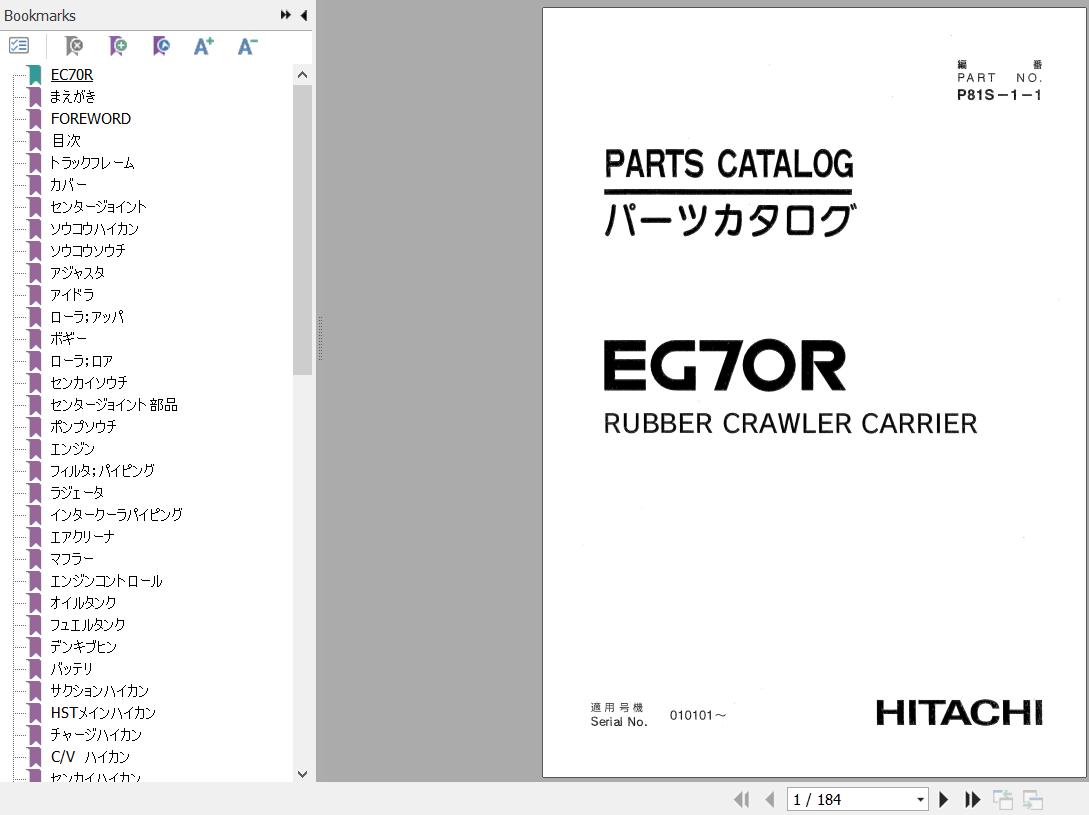
Task: Open the bookmark options menu icon
Action: pos(19,46)
